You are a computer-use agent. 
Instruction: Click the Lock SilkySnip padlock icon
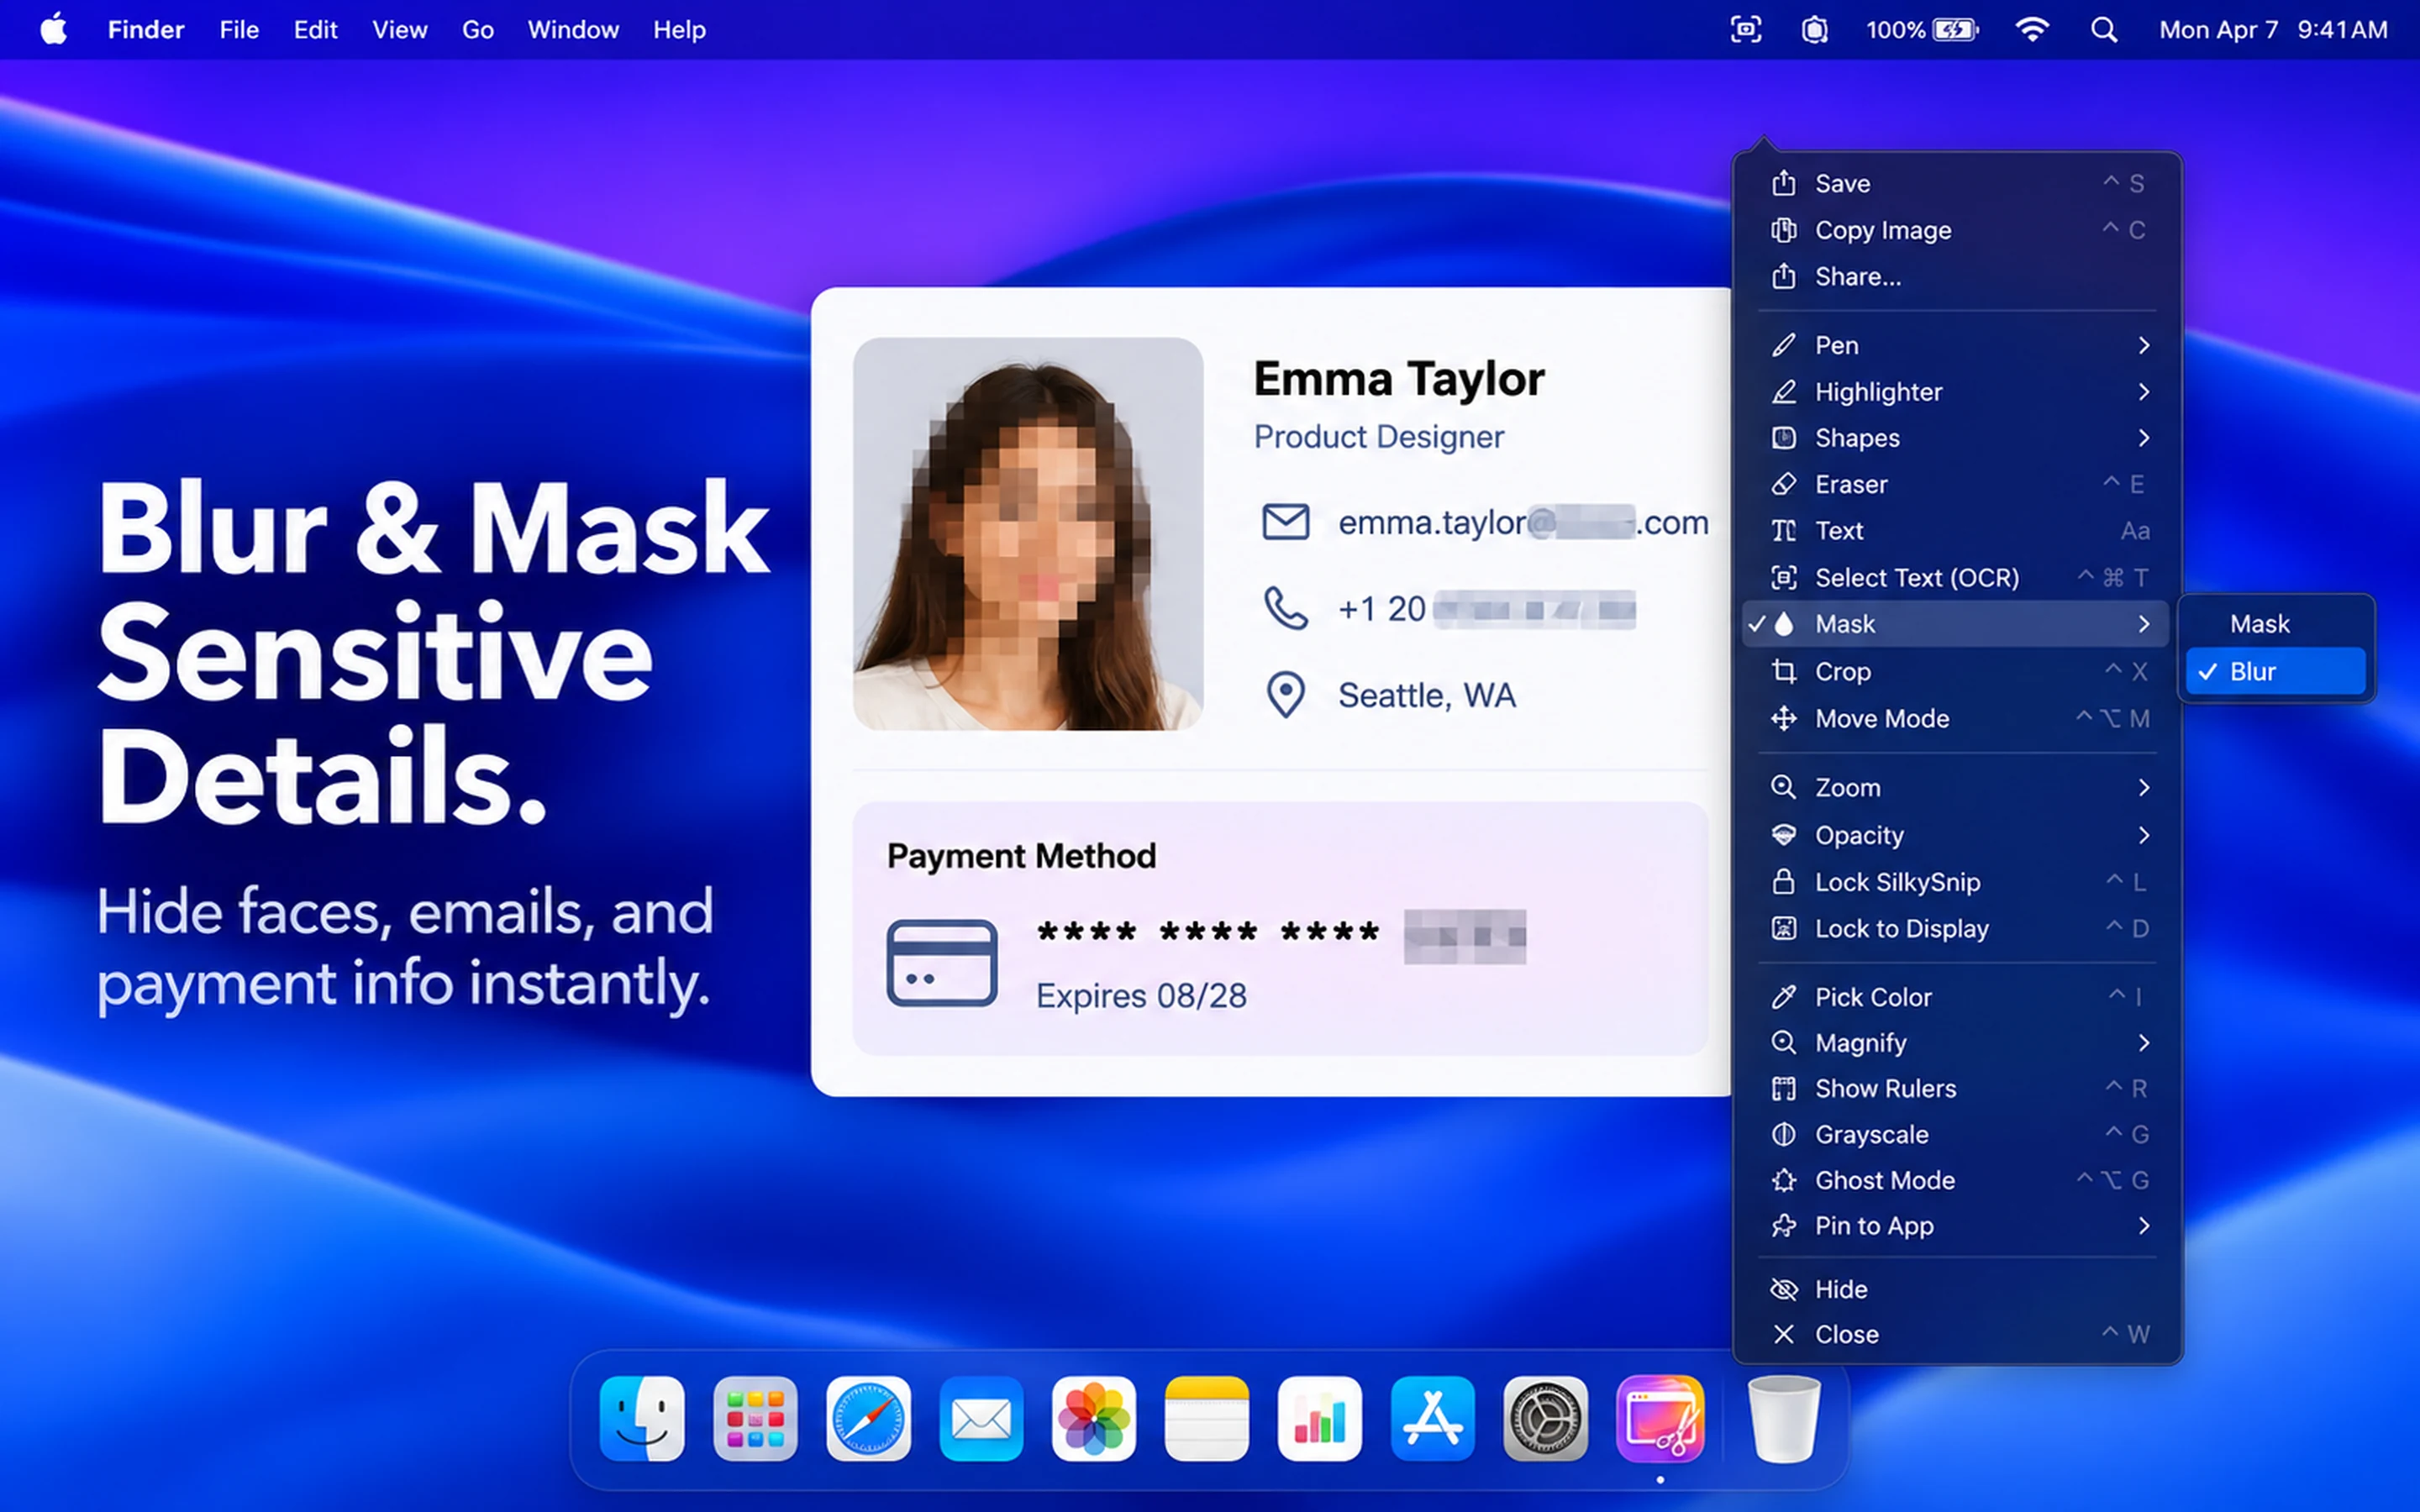click(x=1783, y=882)
